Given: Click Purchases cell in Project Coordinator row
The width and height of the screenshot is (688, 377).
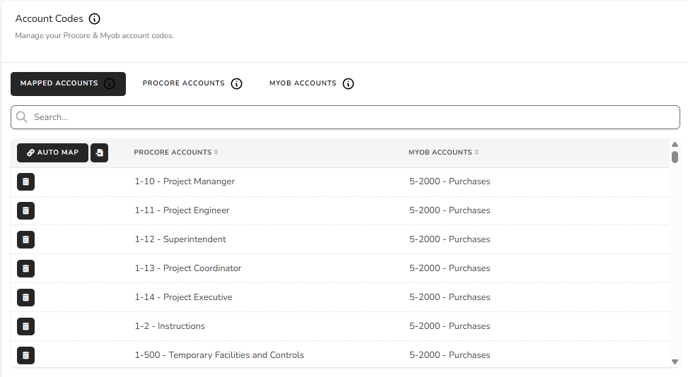Looking at the screenshot, I should click(x=450, y=268).
